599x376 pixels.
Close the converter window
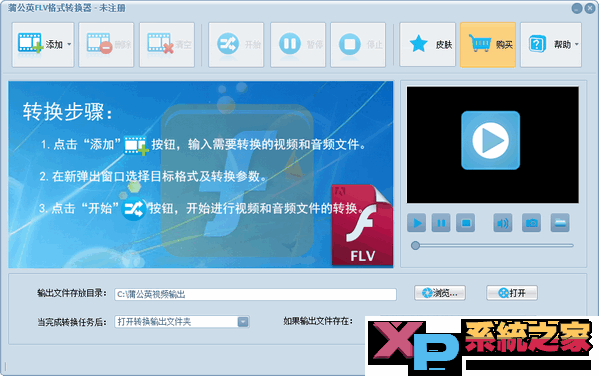pos(590,8)
